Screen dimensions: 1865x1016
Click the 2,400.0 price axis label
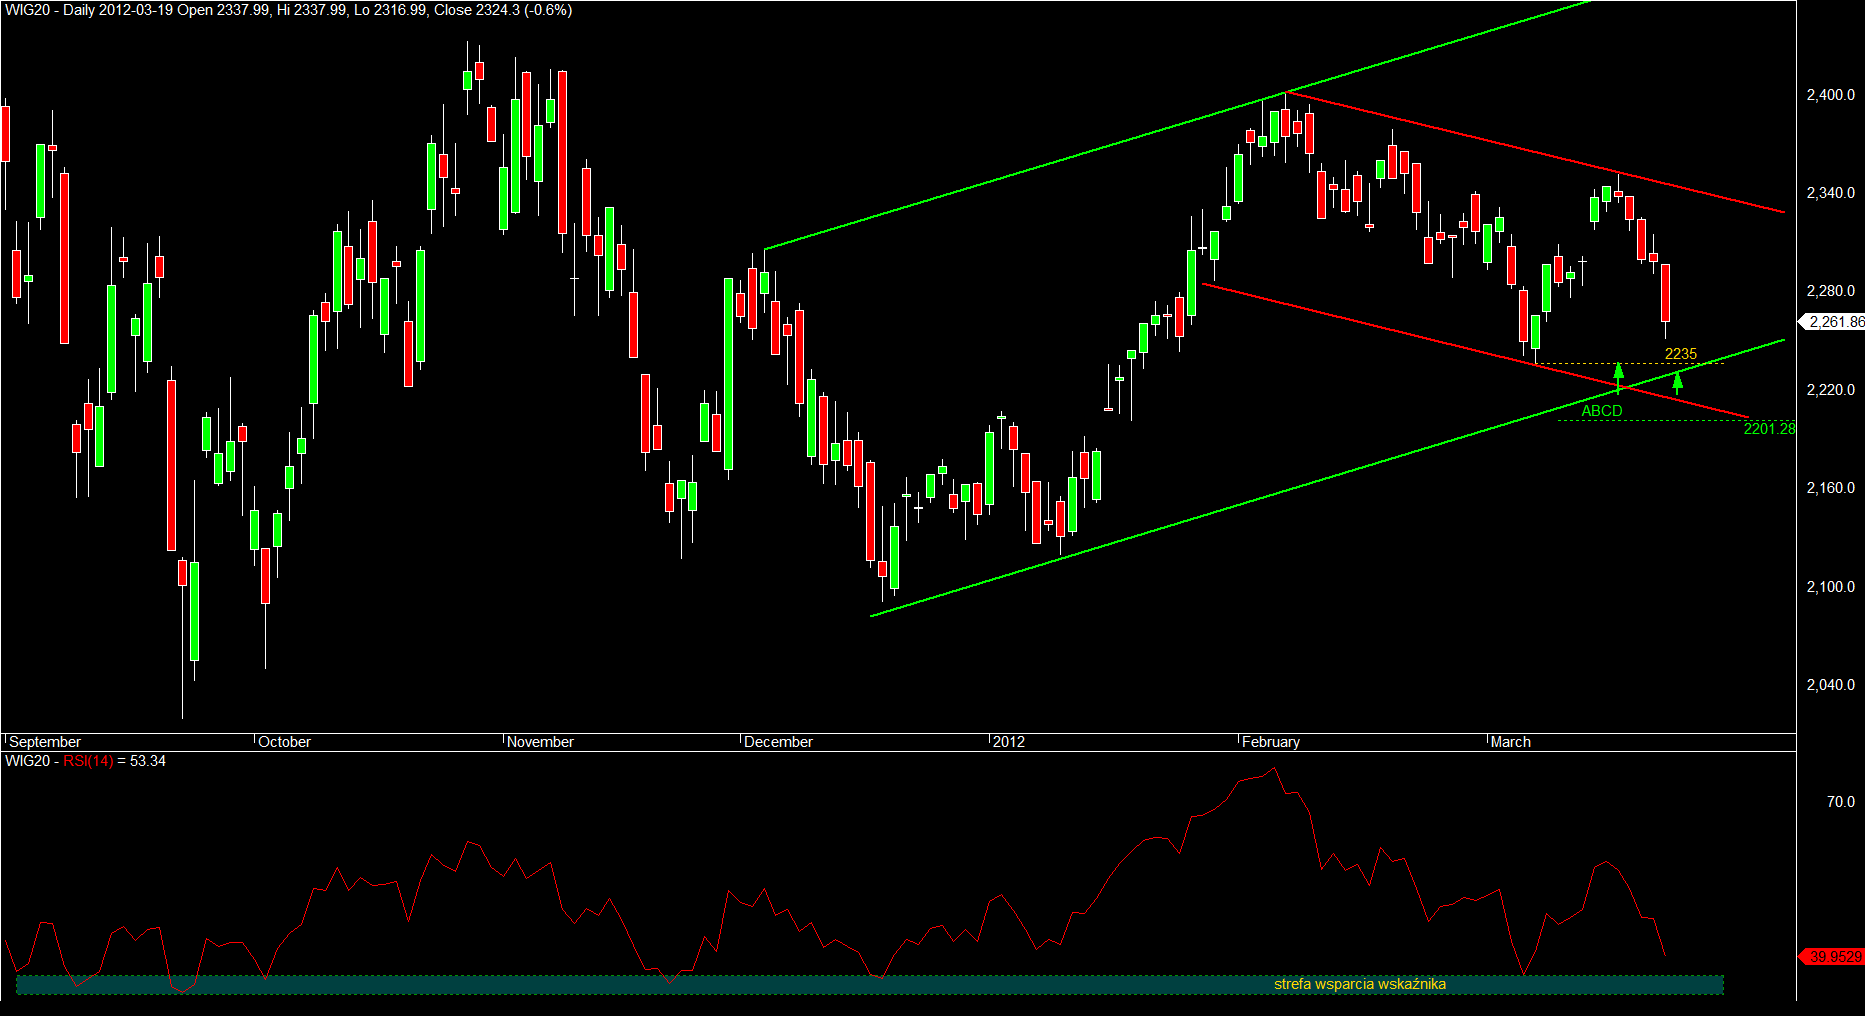point(1830,95)
